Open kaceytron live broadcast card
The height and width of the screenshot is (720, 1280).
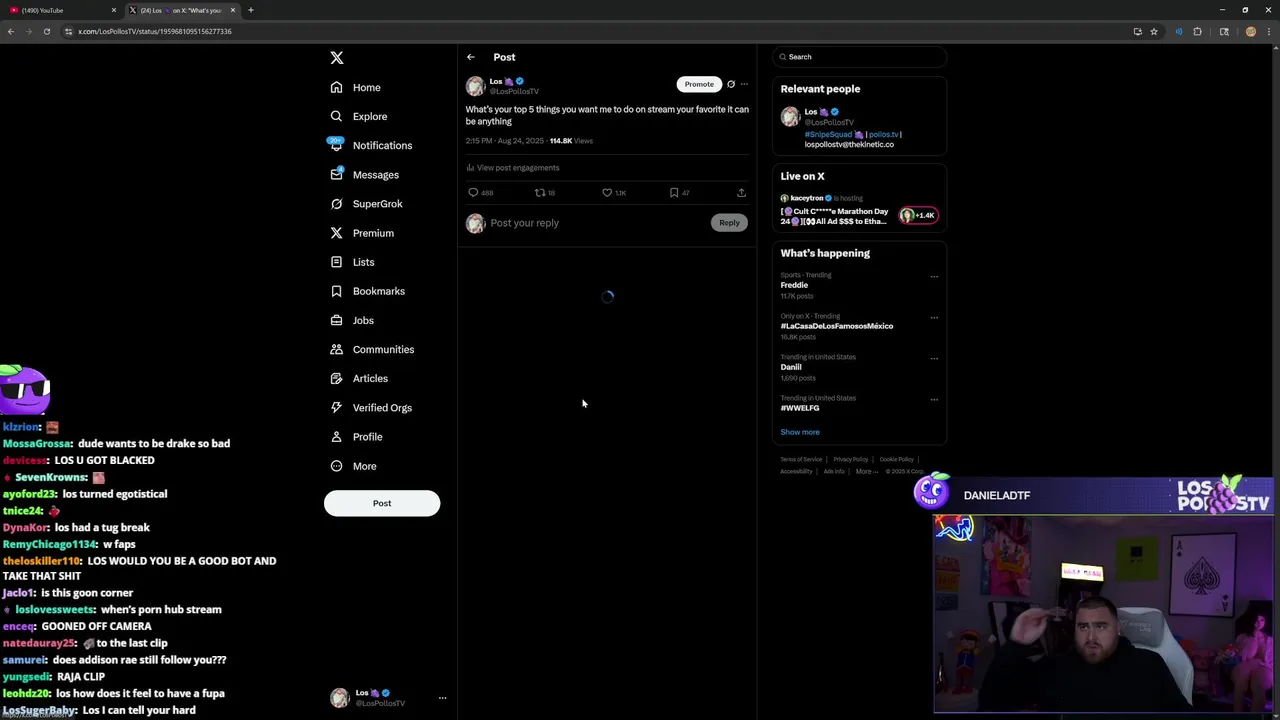859,211
